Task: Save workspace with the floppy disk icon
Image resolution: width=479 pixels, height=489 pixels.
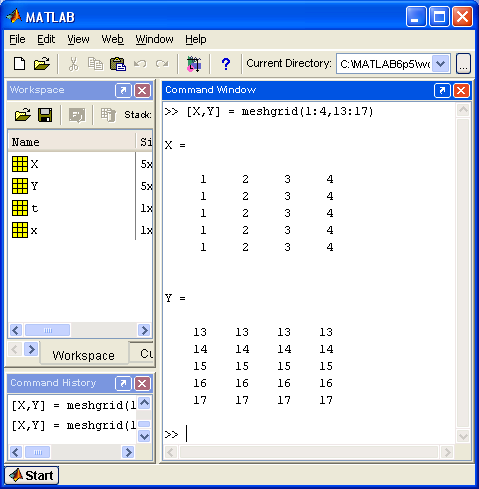Action: pyautogui.click(x=45, y=115)
